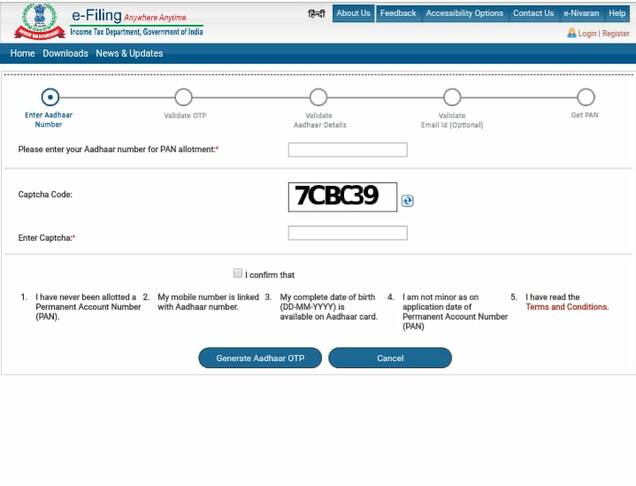Viewport: 636px width, 486px height.
Task: Select the Validate Aadhaar Details step circle
Action: (318, 97)
